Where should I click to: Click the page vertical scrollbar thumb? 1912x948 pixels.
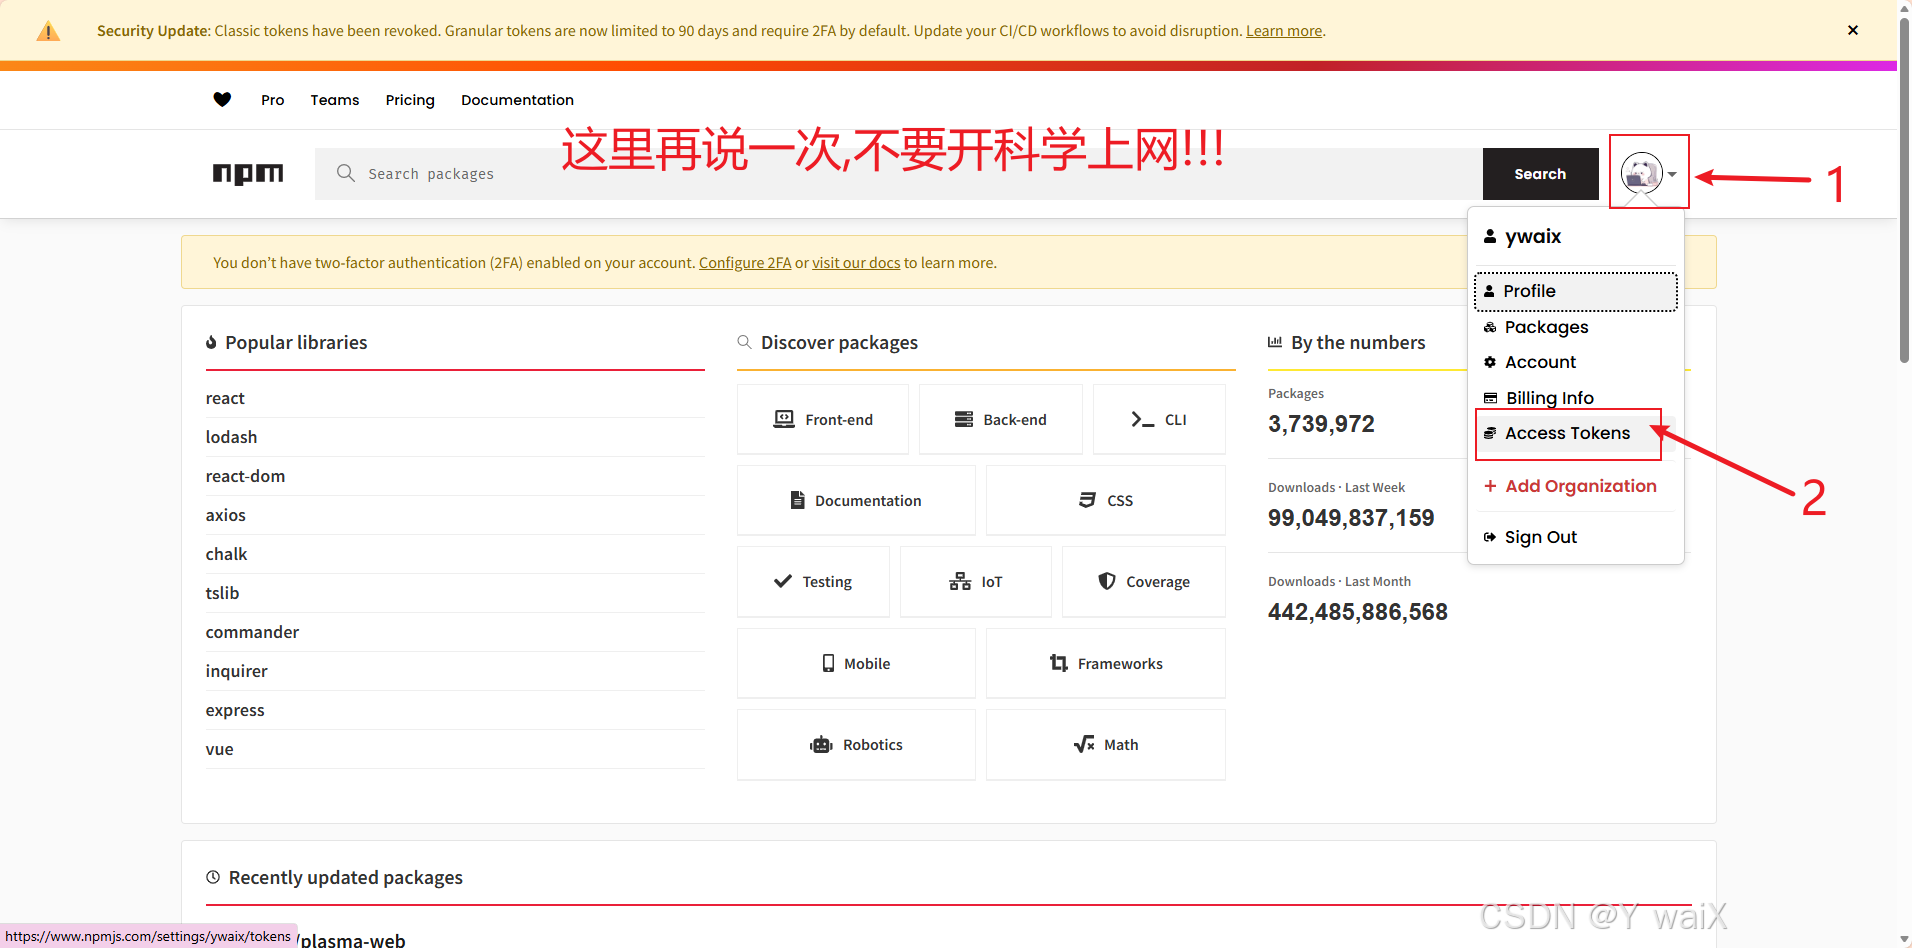coord(1904,190)
